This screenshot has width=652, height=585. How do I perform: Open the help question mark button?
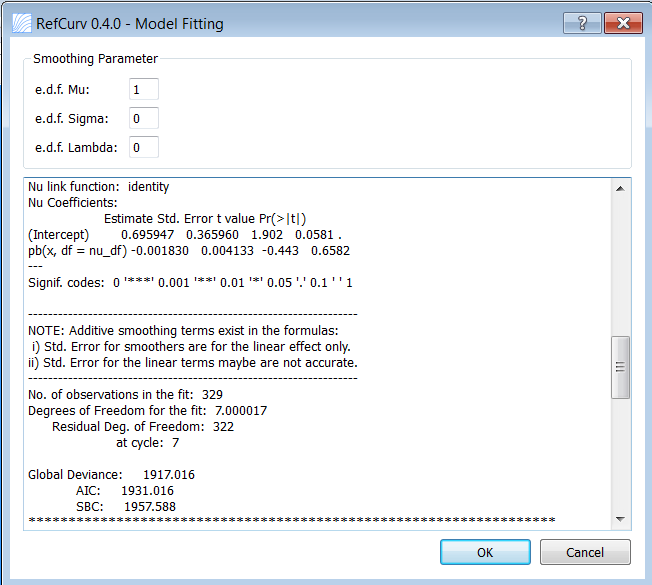[582, 23]
